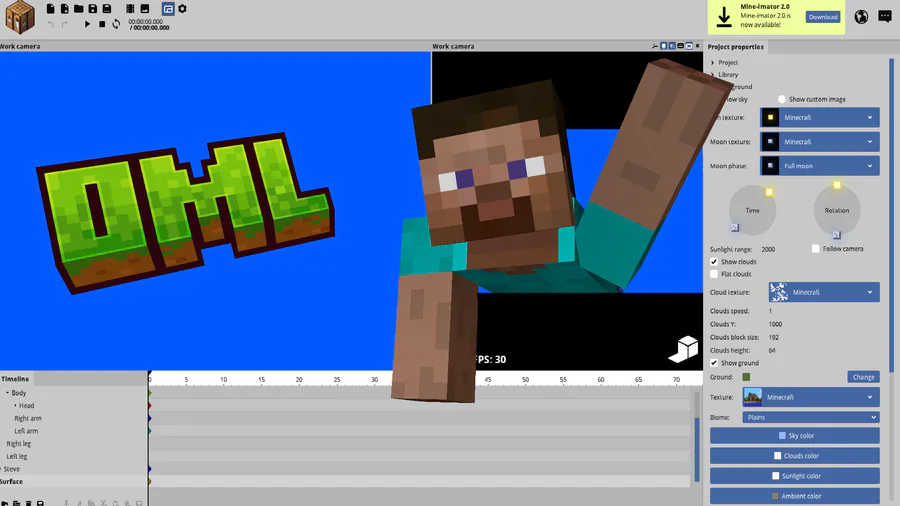
Task: Click the Change ground button
Action: click(x=863, y=377)
